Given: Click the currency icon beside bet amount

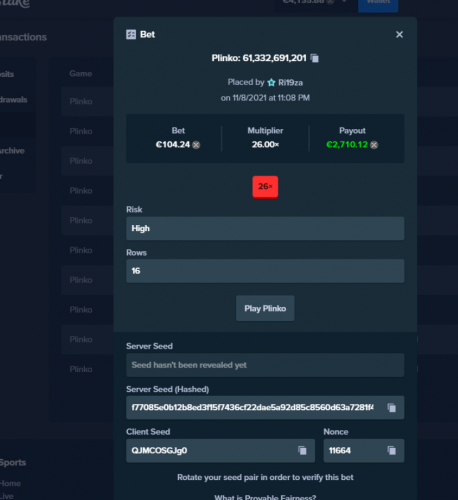Looking at the screenshot, I should point(196,145).
